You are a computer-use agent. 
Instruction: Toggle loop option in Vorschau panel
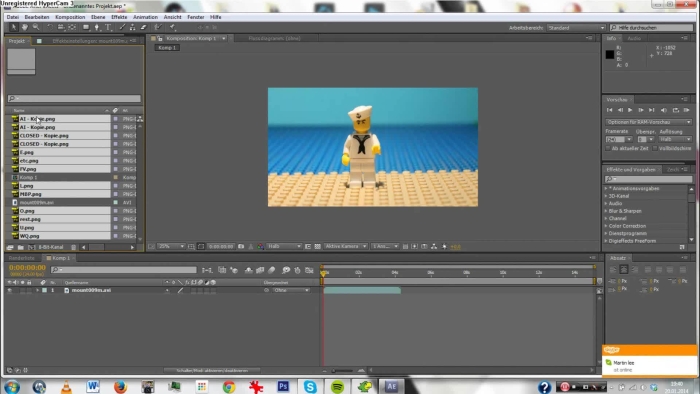tap(675, 110)
